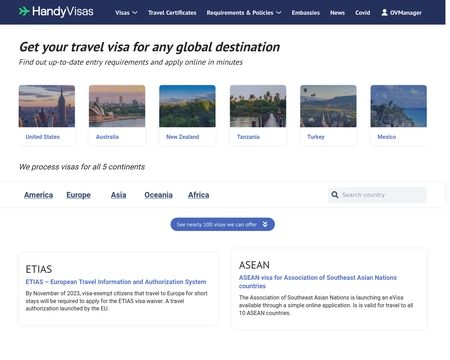
Task: Click ASEAN description paragraph text
Action: point(326,305)
